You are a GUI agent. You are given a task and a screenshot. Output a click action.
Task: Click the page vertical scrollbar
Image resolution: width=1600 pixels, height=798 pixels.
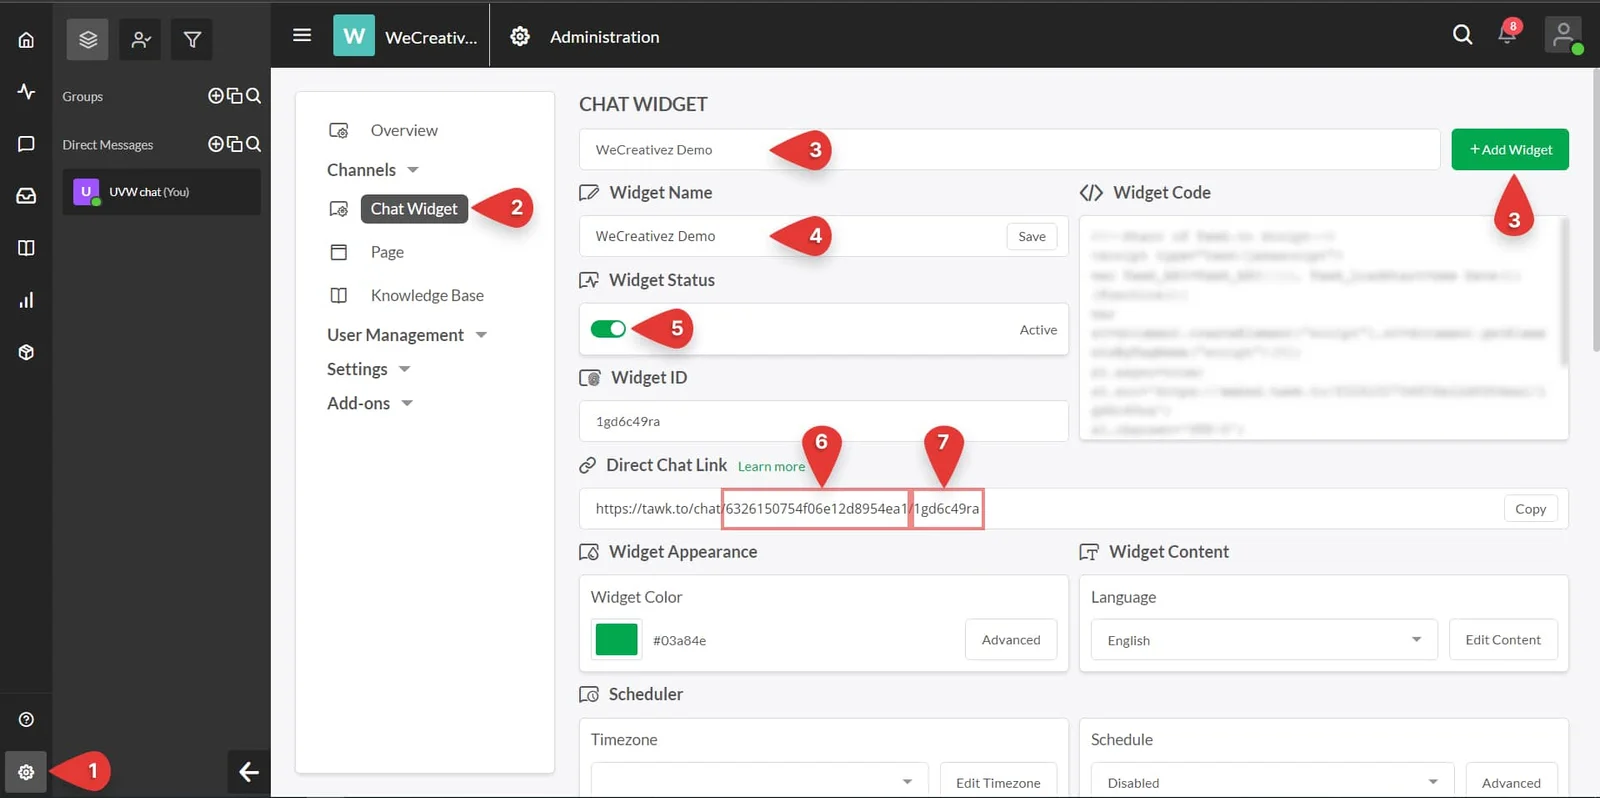pos(1596,210)
